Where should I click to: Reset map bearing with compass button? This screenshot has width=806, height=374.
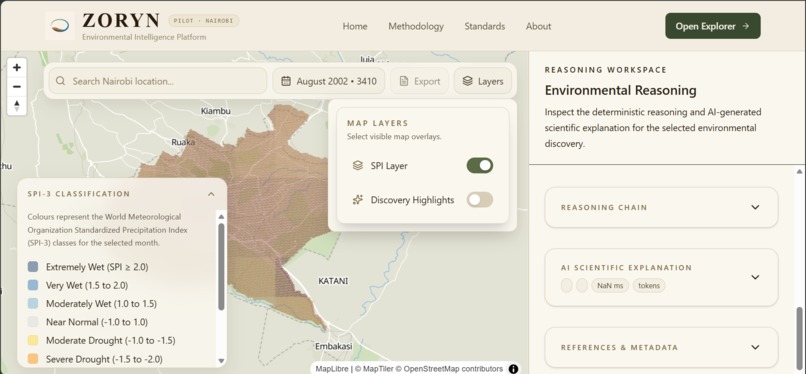pyautogui.click(x=16, y=105)
